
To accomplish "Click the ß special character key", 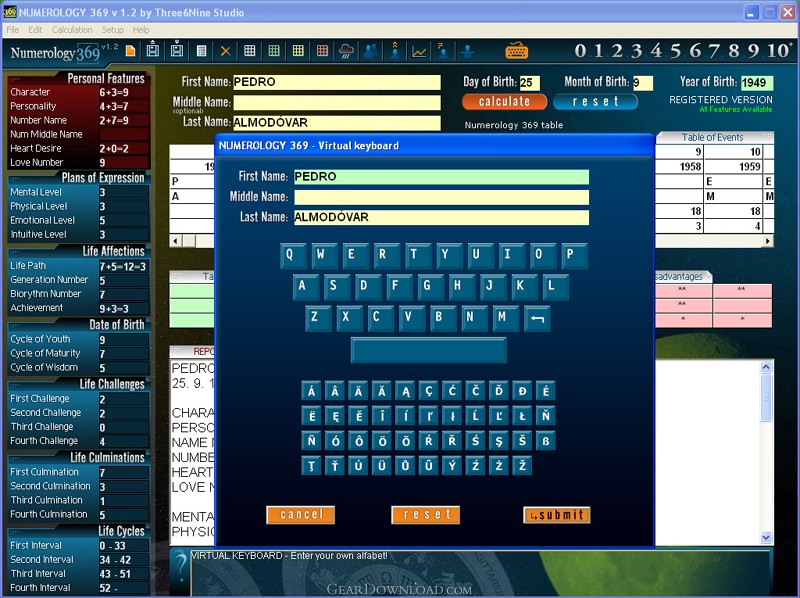I will point(545,441).
